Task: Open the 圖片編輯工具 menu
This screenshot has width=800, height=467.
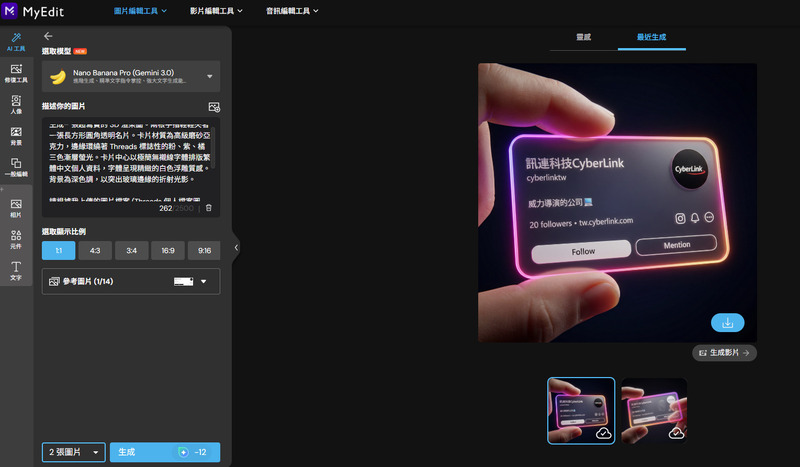Action: 140,11
